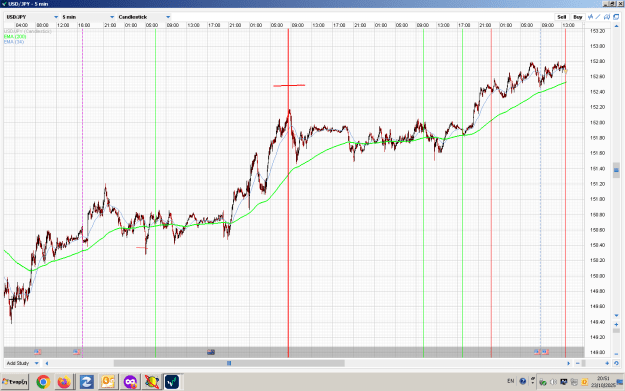This screenshot has height=391, width=625.
Task: Open Google Chrome from the taskbar
Action: click(x=43, y=382)
